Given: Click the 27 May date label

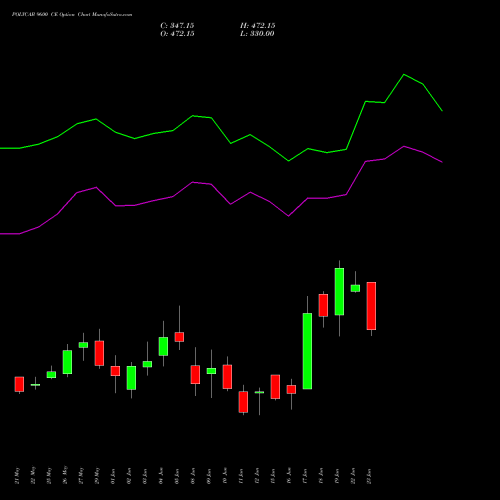Looking at the screenshot, I should [x=81, y=476].
